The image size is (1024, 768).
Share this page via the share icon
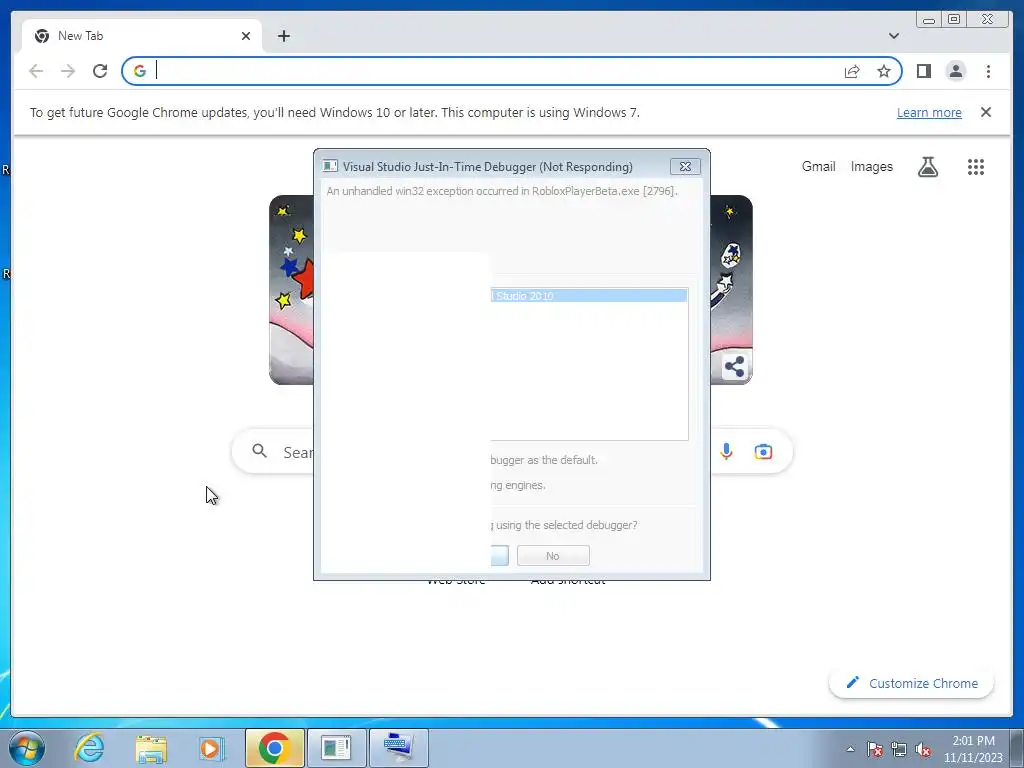[x=852, y=71]
